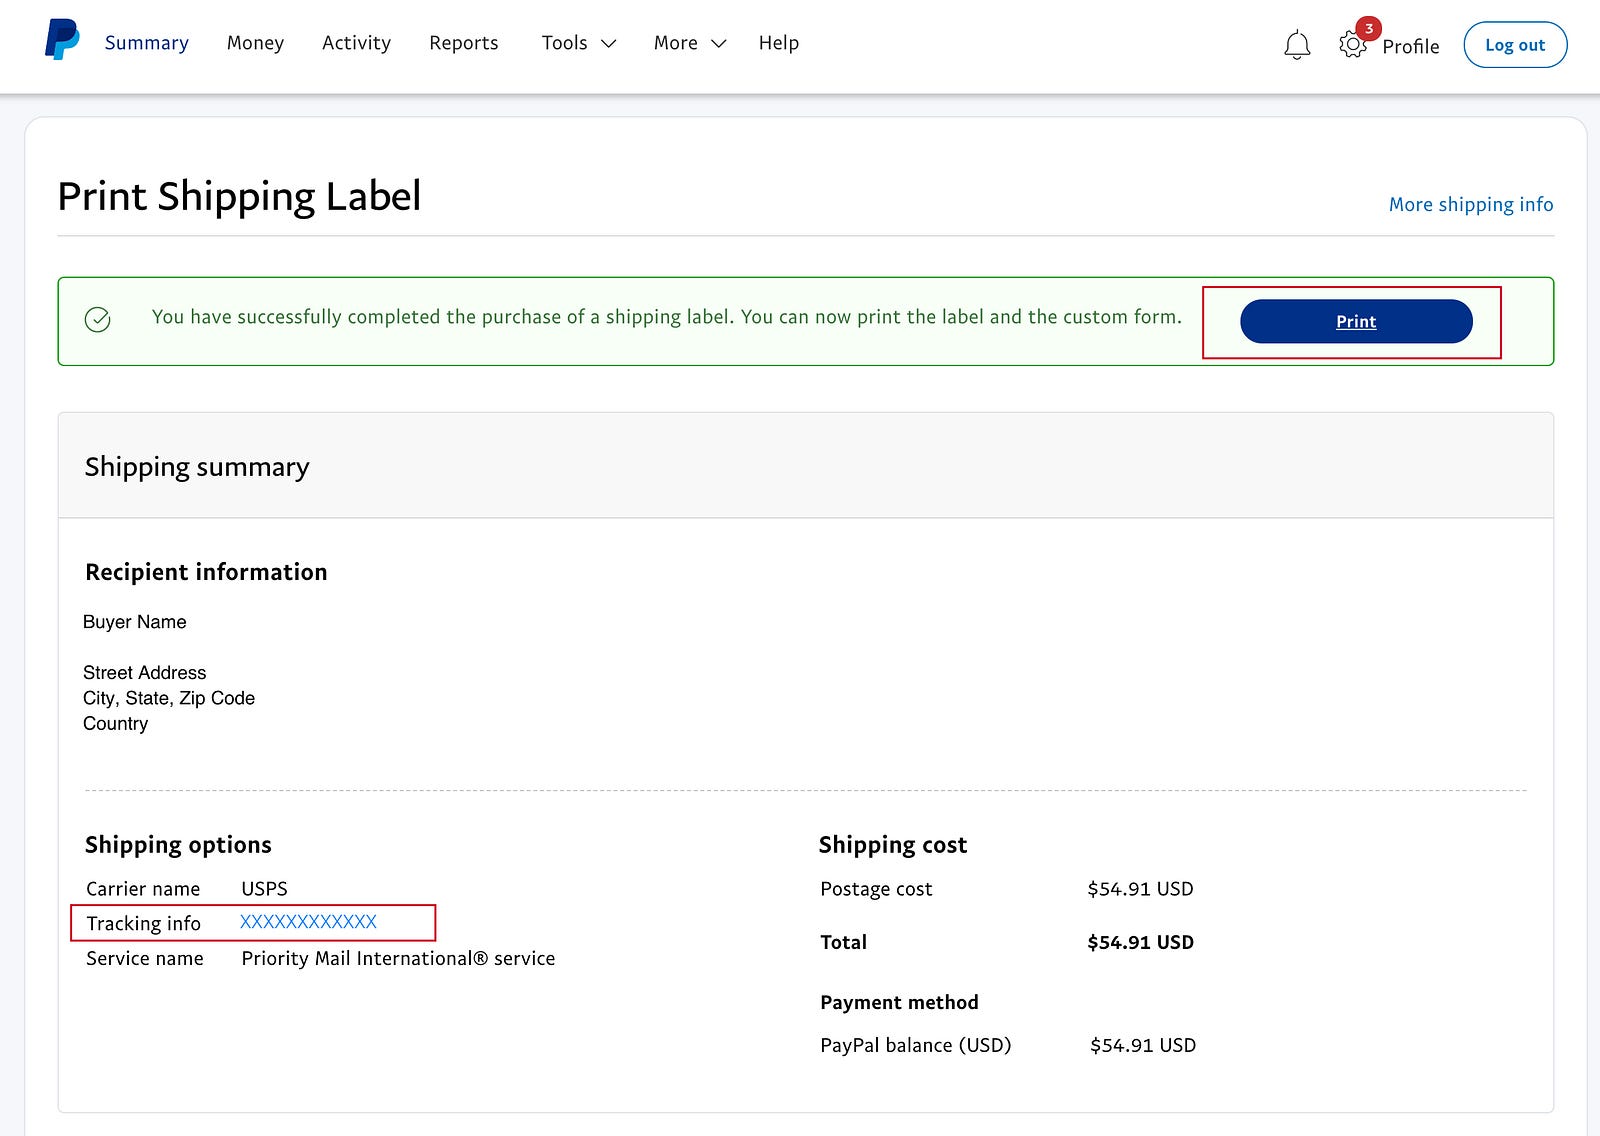
Task: Open the notifications bell icon
Action: click(1297, 45)
